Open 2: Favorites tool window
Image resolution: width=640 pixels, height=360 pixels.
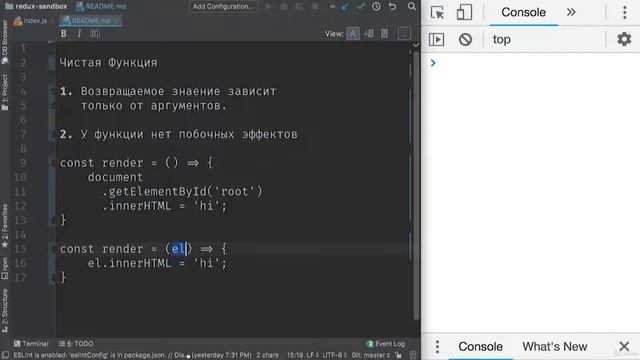click(x=4, y=226)
